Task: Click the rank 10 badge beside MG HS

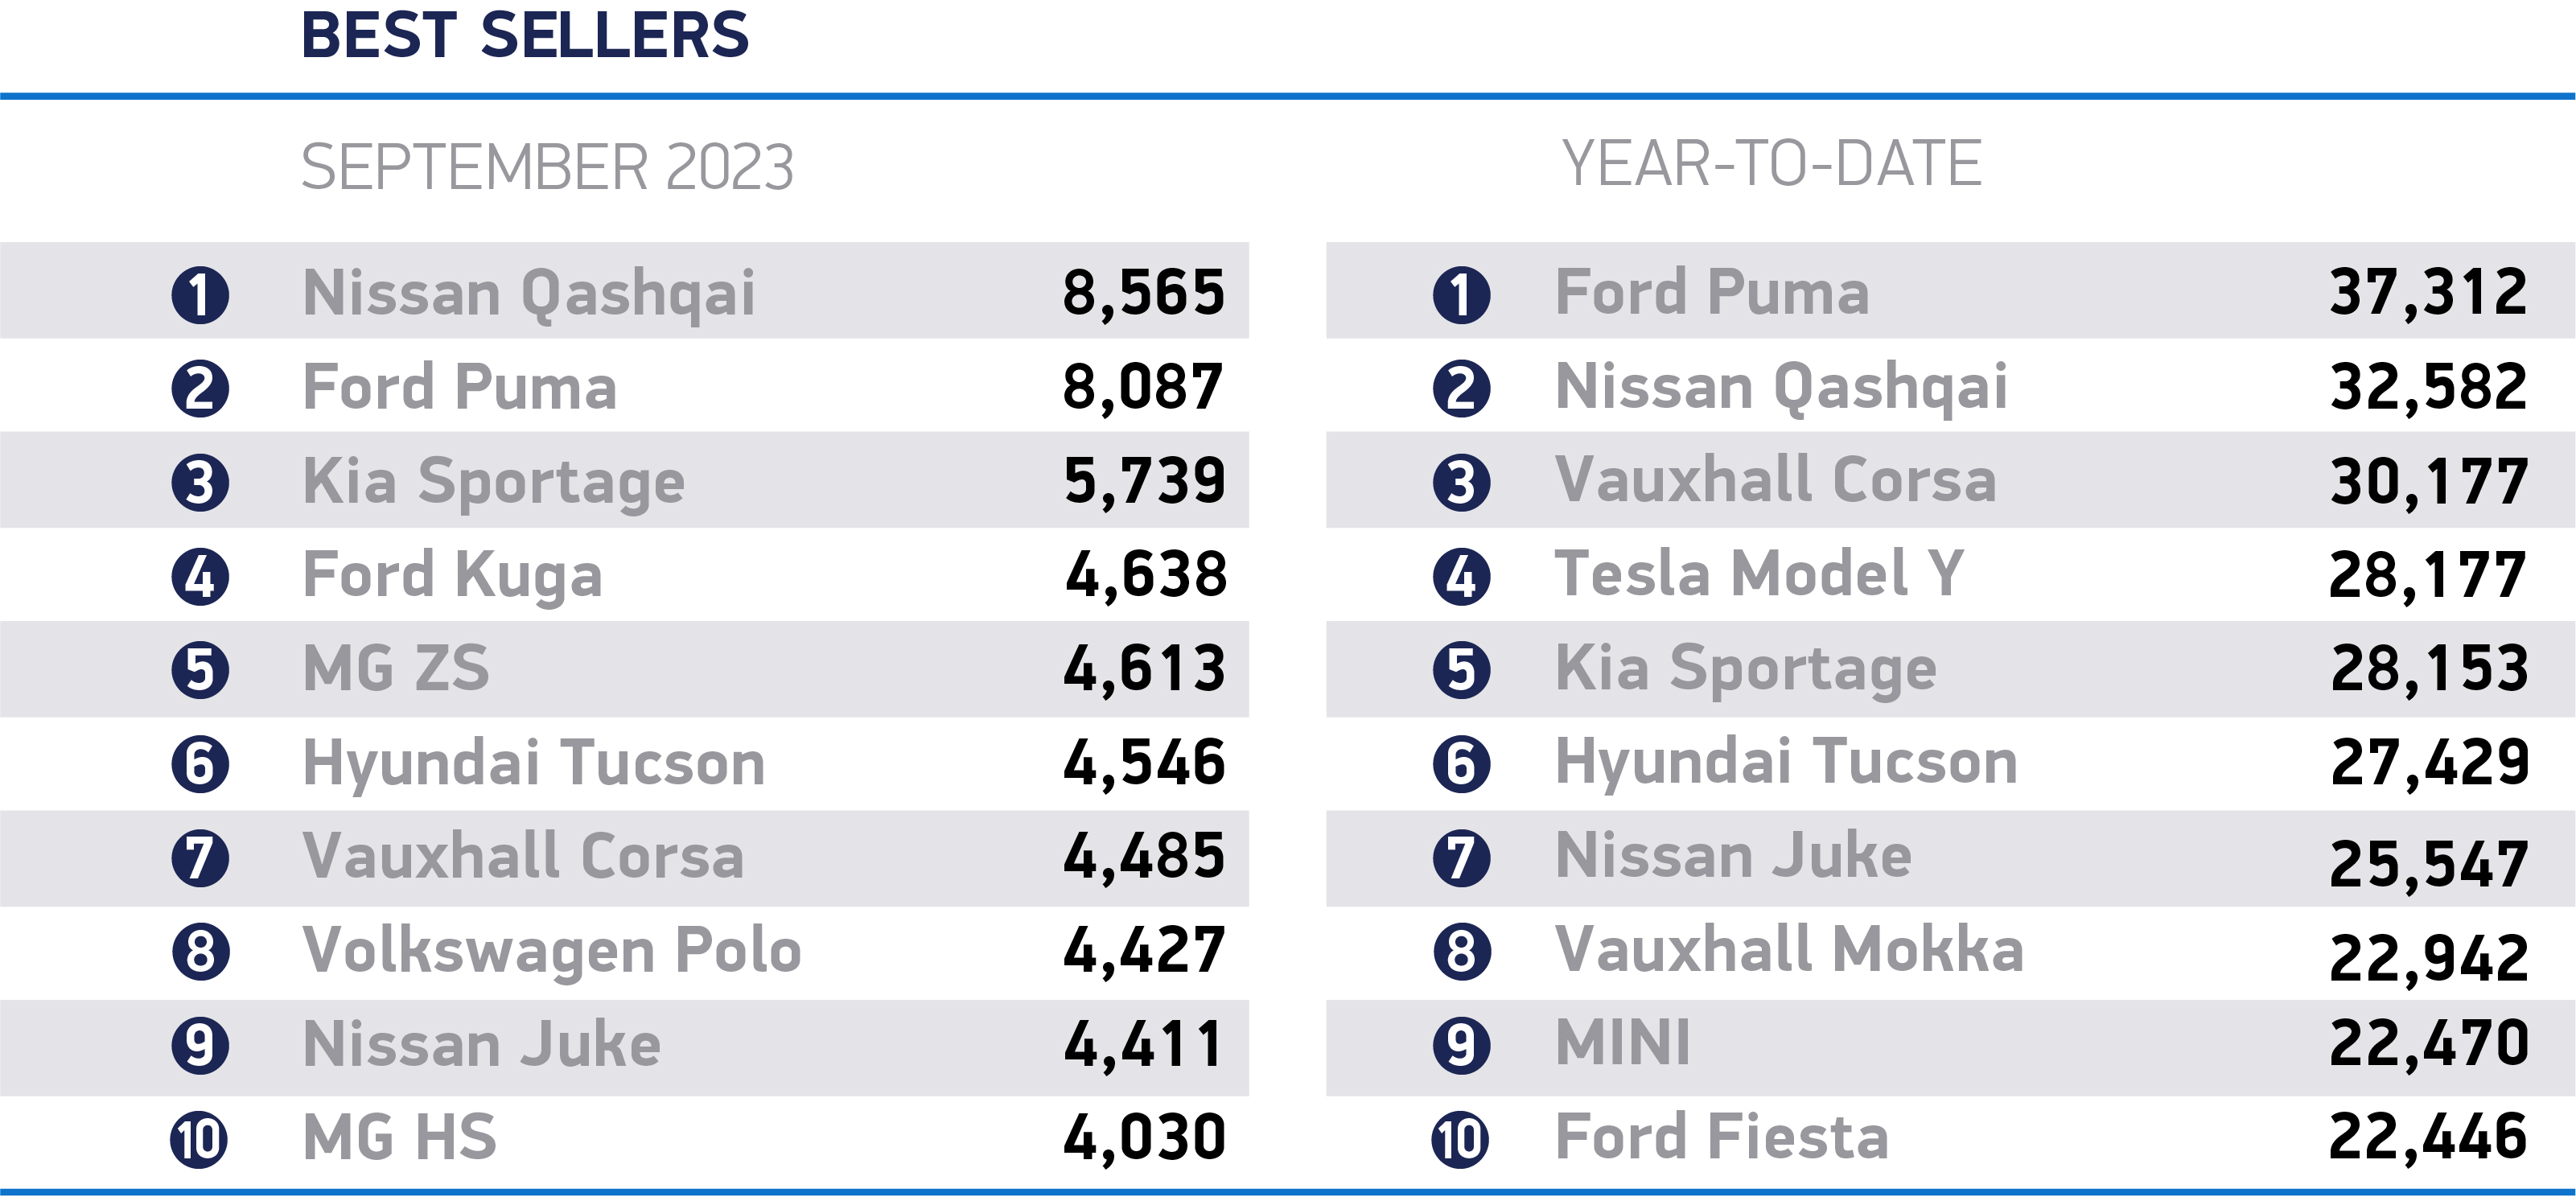Action: tap(200, 1139)
